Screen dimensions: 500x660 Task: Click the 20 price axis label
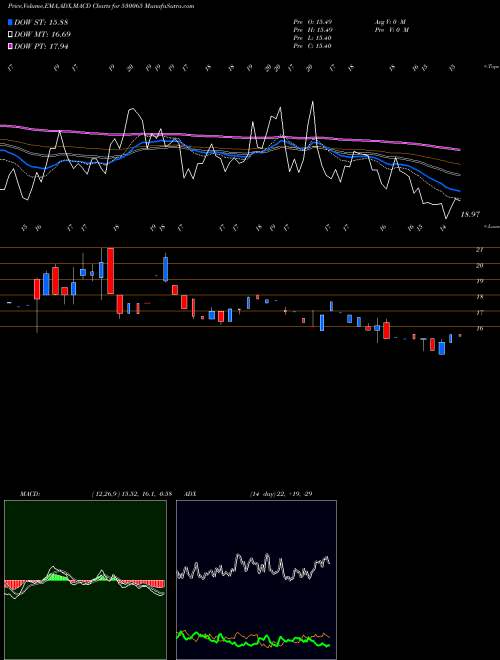coord(479,266)
